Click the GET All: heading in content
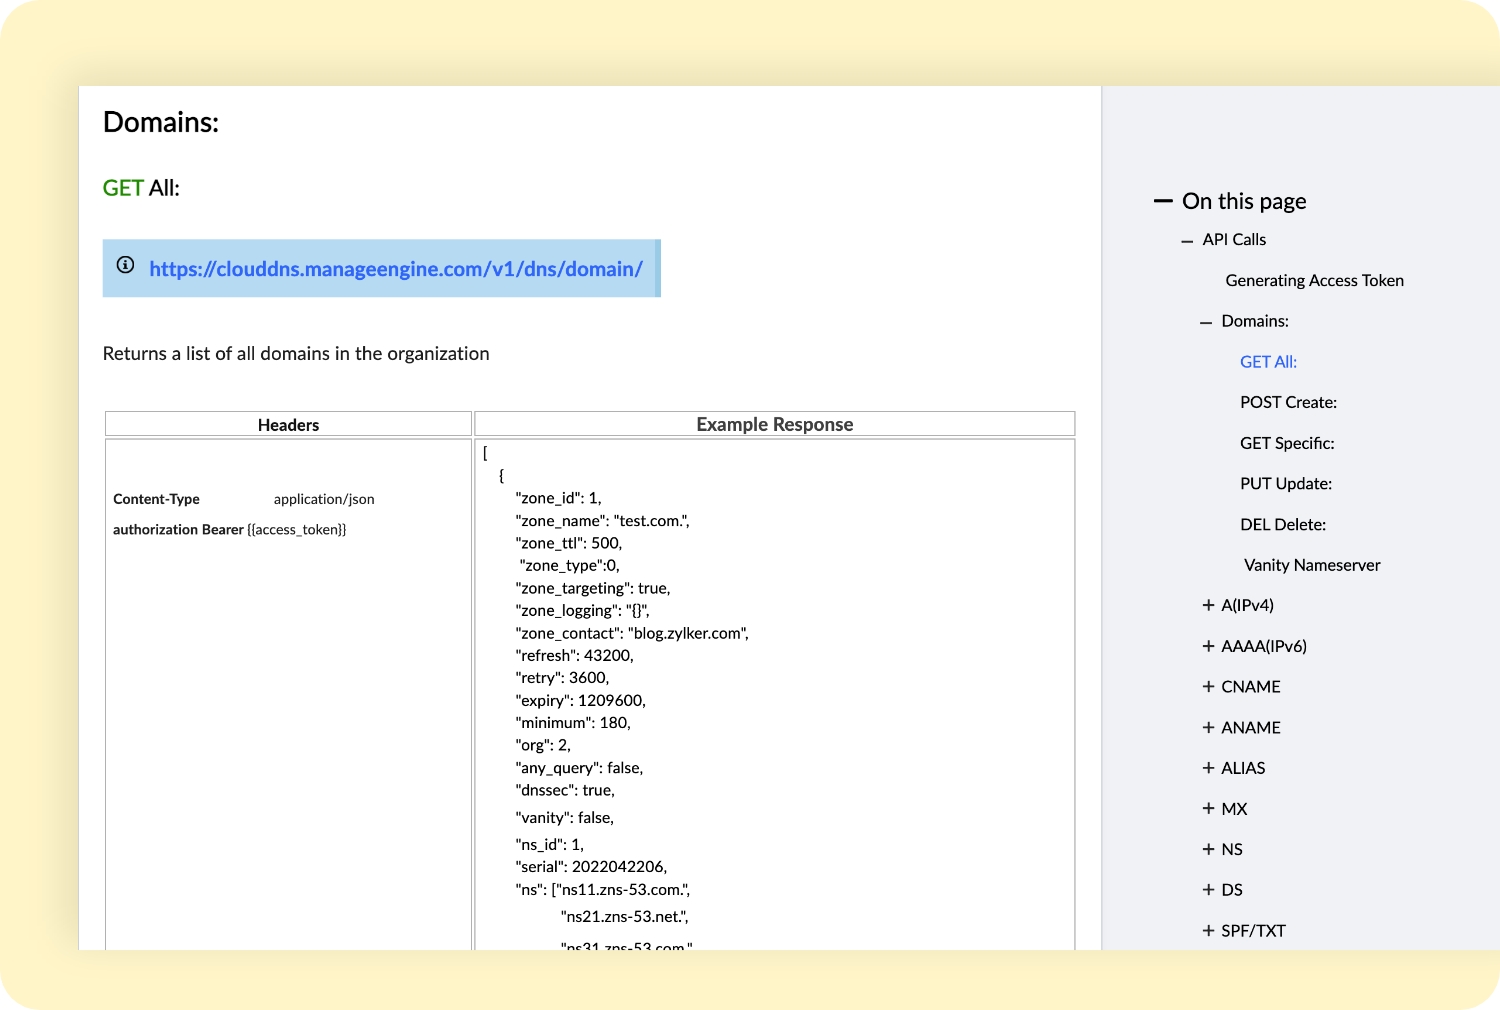 [x=141, y=188]
